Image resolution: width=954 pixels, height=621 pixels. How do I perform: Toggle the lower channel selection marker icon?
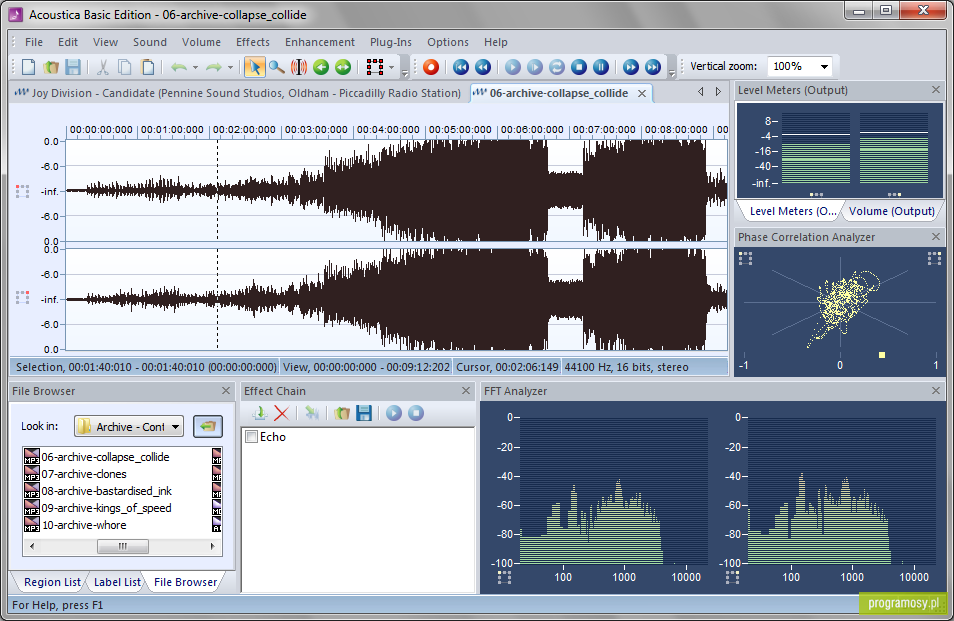tap(23, 297)
